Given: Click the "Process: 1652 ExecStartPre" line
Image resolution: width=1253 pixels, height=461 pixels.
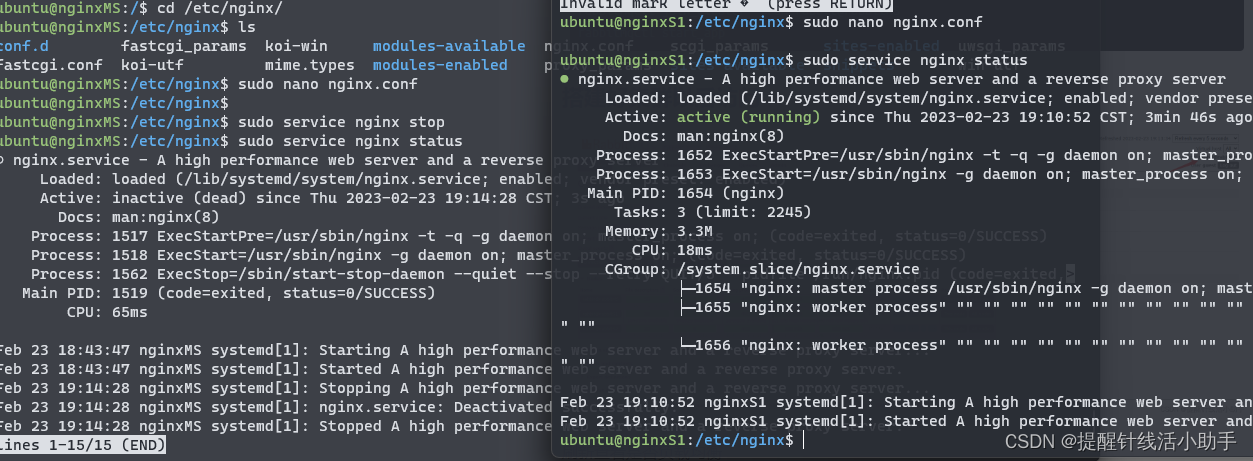Looking at the screenshot, I should point(924,155).
